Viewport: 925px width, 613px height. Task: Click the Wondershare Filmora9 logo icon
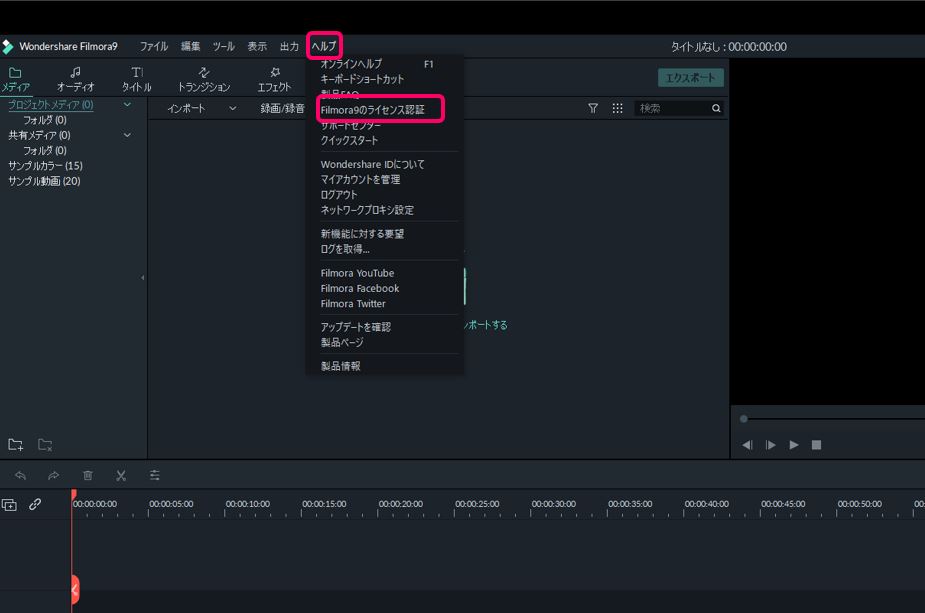point(8,47)
